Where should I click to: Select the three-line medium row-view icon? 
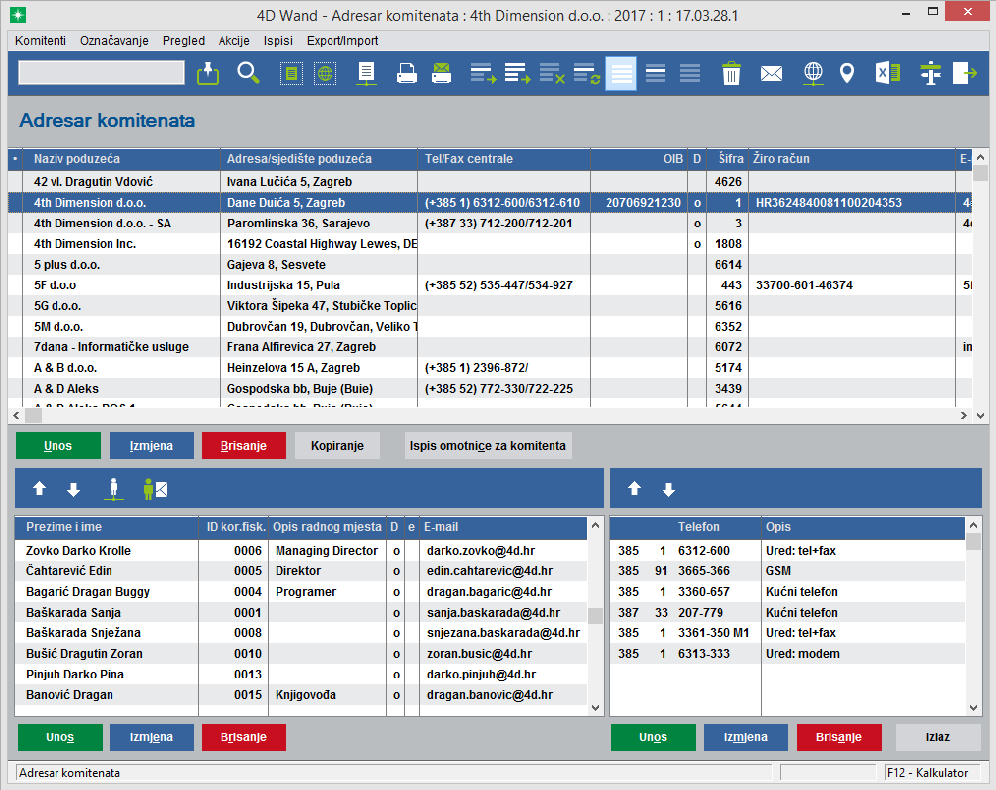click(x=656, y=73)
